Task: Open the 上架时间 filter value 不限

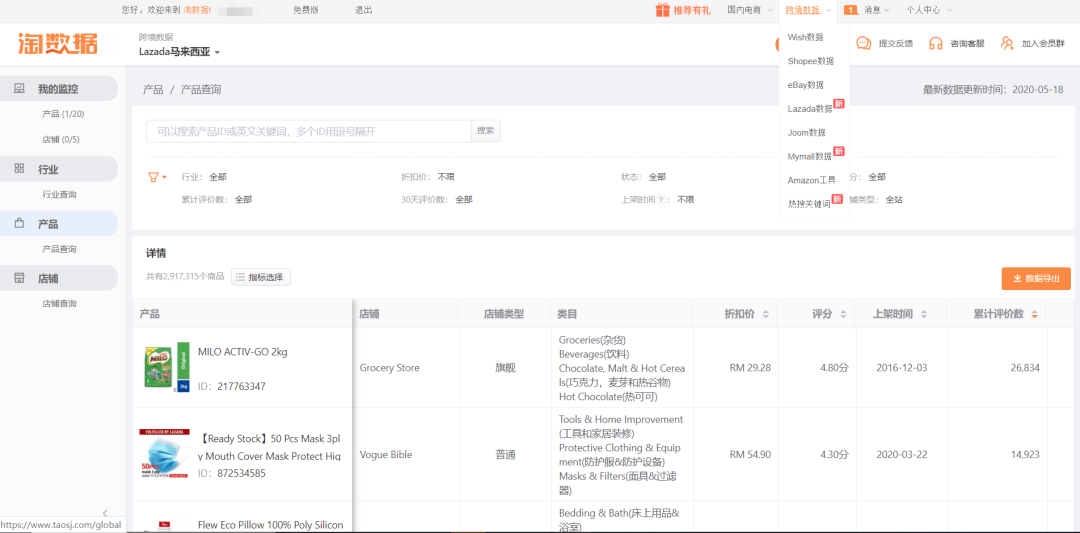Action: [x=685, y=200]
